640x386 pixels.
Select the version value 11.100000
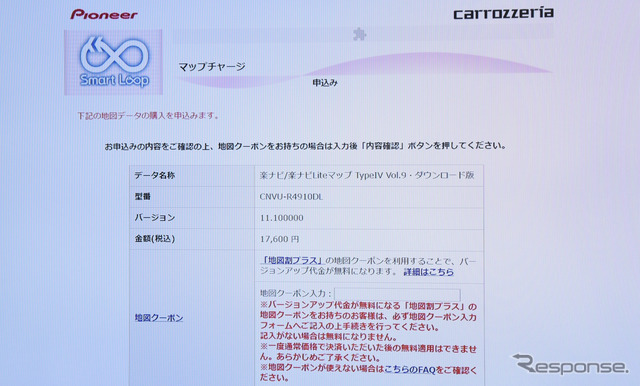point(282,218)
